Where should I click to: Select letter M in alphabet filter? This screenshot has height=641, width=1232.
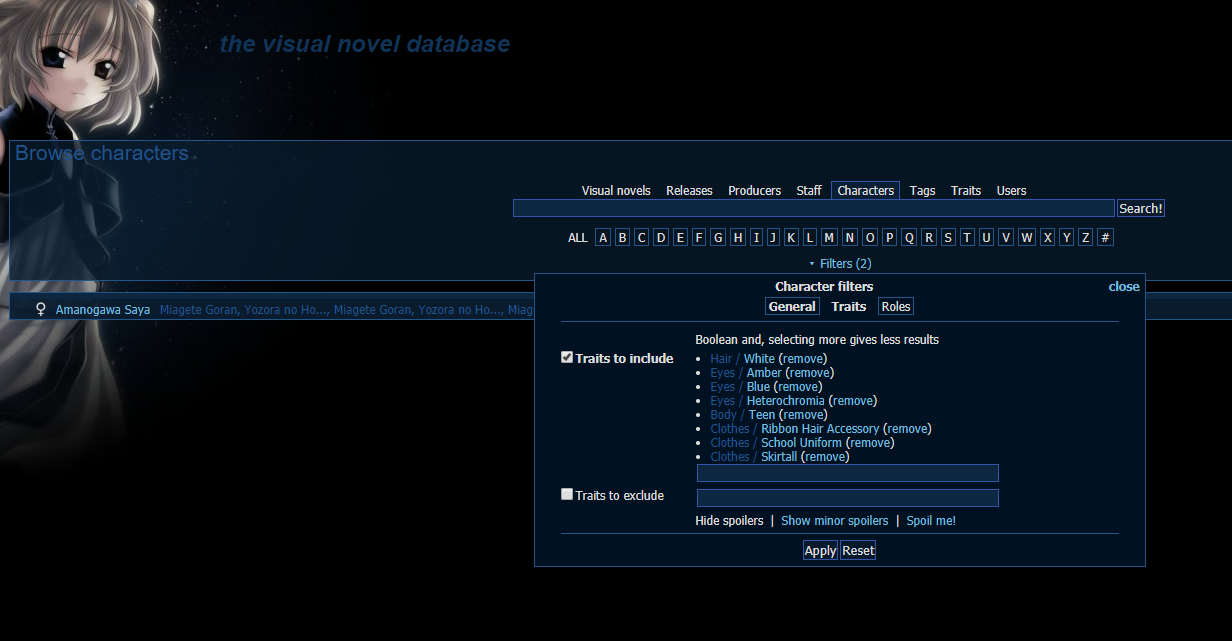click(x=829, y=237)
